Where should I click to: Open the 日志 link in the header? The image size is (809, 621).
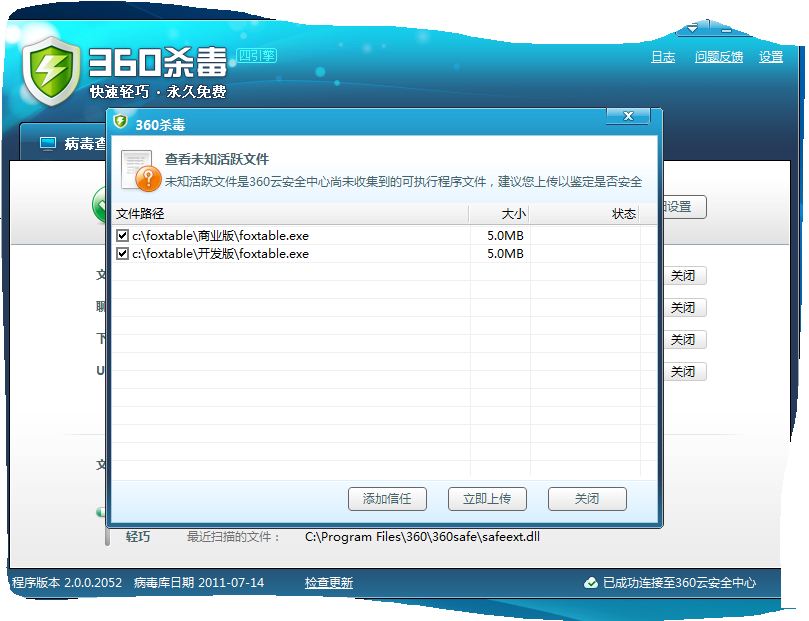[x=663, y=57]
